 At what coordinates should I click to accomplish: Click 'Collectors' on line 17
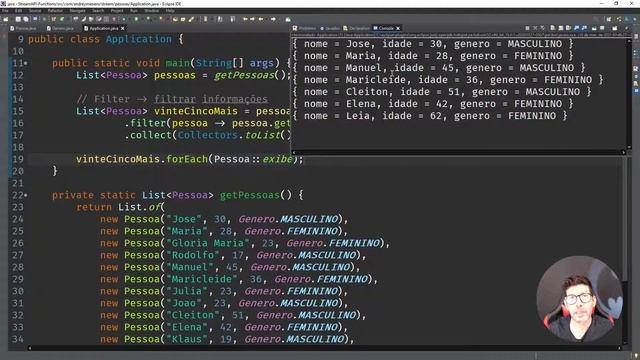tap(208, 135)
